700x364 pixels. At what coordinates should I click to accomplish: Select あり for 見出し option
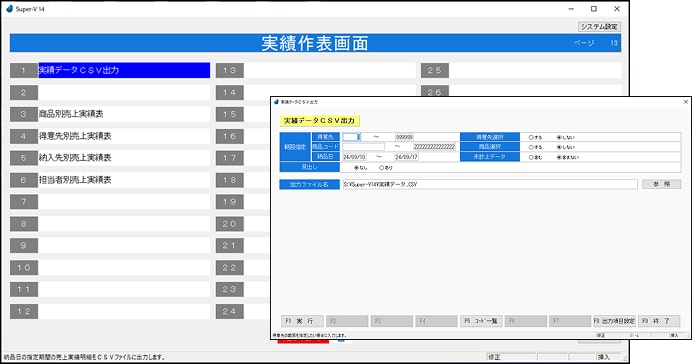(x=386, y=167)
